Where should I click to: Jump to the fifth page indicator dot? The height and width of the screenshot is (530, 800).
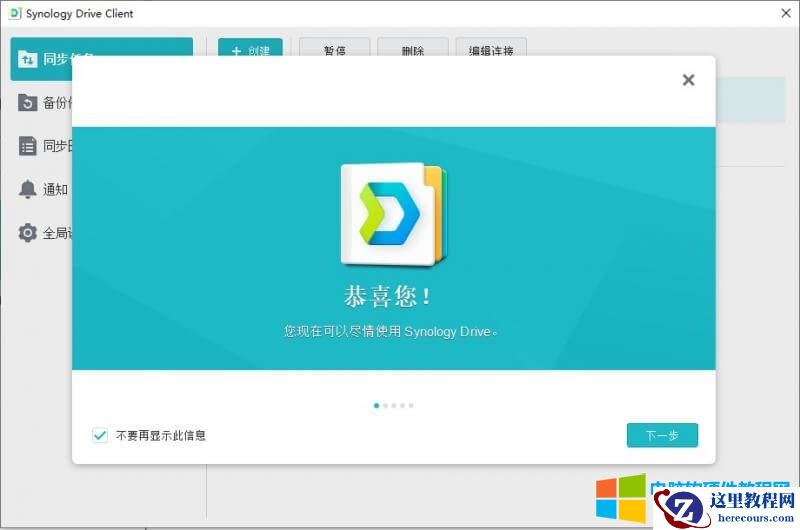(x=411, y=406)
